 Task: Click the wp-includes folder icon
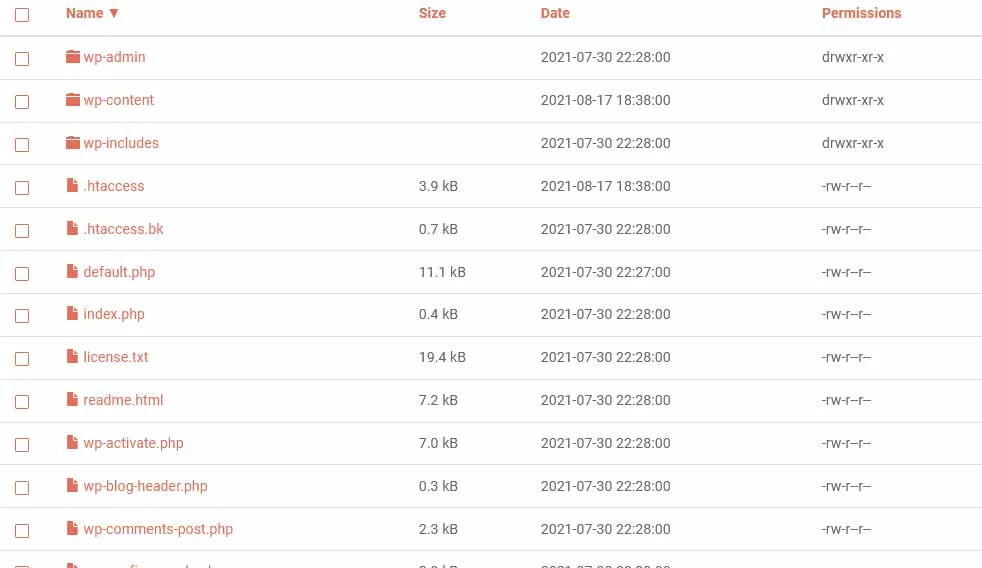72,143
